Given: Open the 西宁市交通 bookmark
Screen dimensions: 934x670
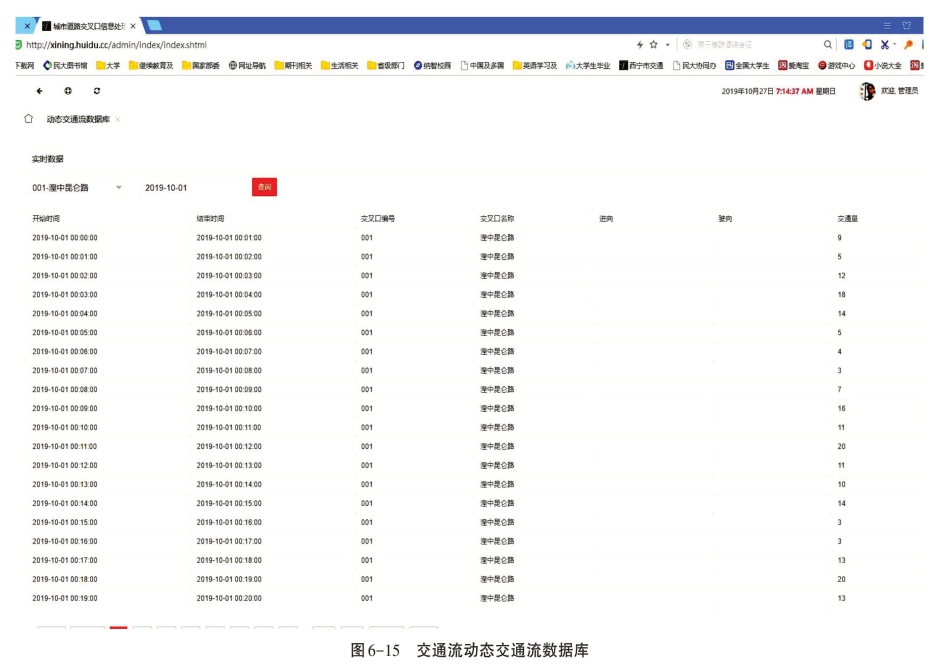Looking at the screenshot, I should (x=641, y=66).
